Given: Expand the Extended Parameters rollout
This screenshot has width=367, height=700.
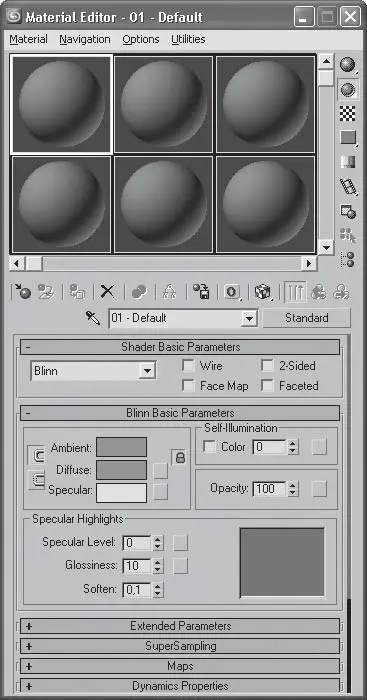Looking at the screenshot, I should click(180, 626).
